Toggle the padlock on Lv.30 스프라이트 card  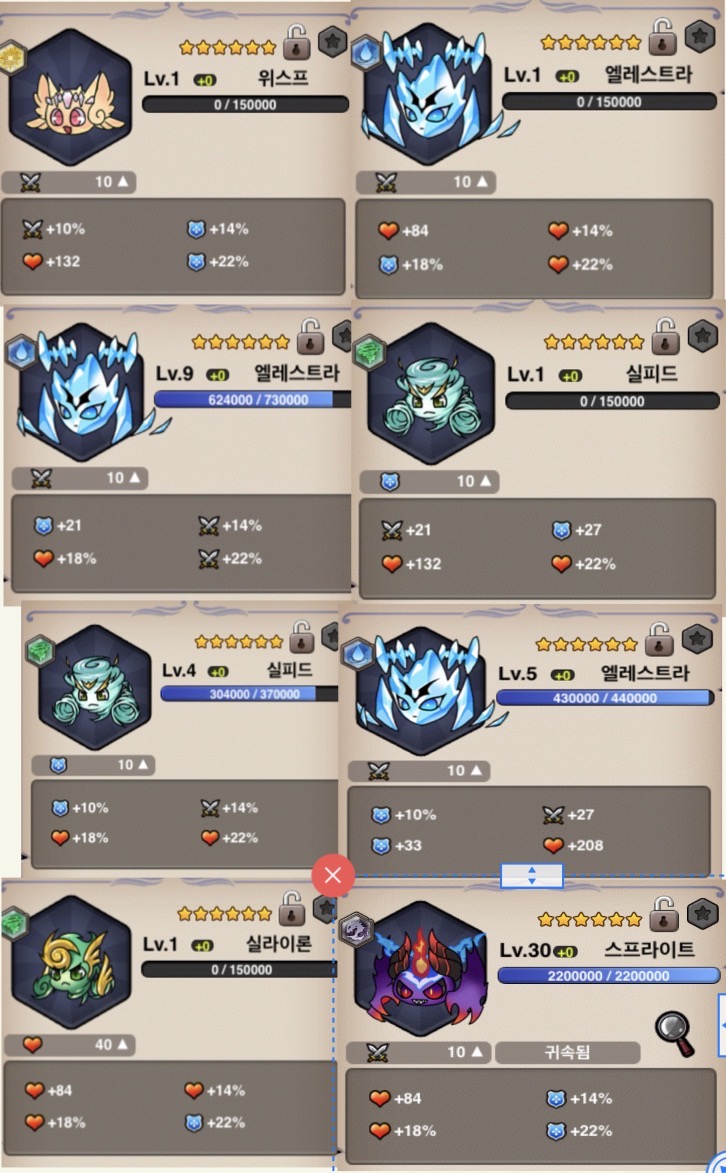tap(662, 914)
